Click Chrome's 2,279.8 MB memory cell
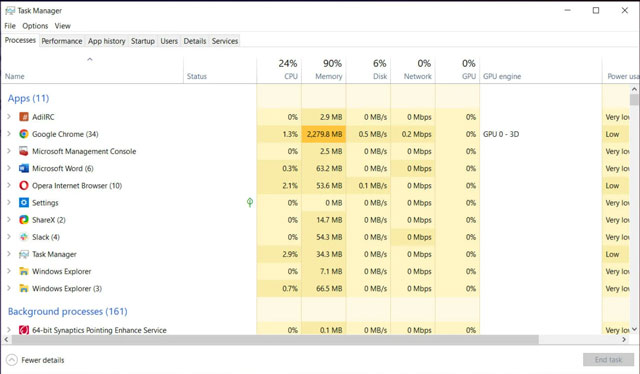640x374 pixels. tap(324, 134)
